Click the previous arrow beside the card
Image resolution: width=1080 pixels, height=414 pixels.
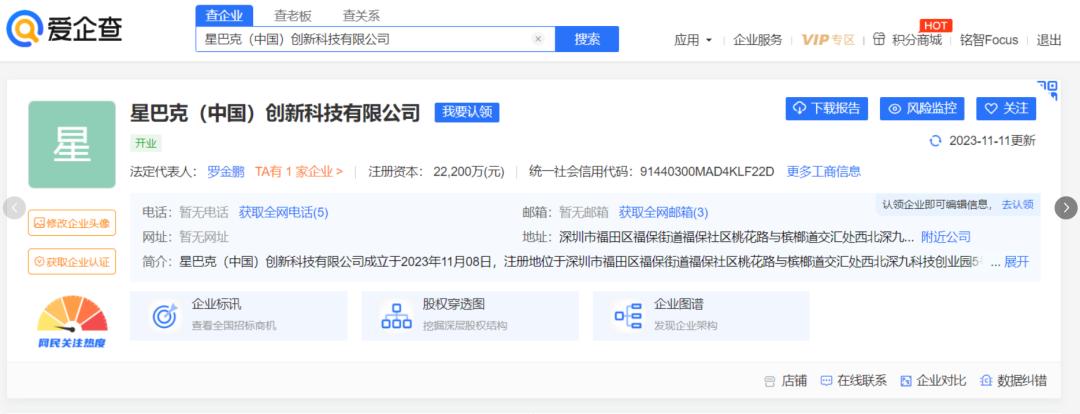14,208
